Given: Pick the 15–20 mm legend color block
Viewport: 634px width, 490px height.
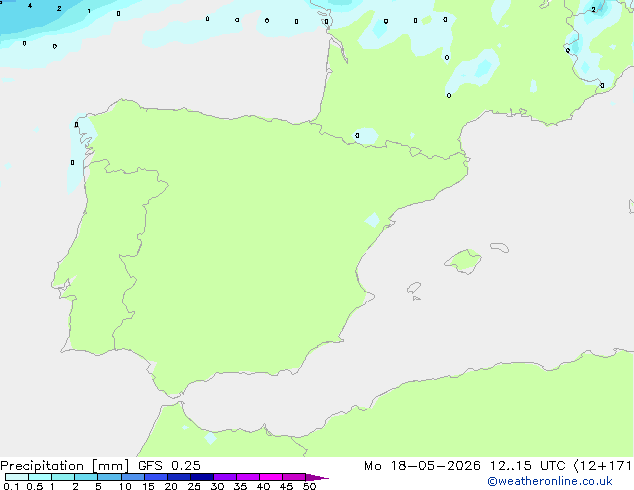Looking at the screenshot, I should click(x=156, y=477).
